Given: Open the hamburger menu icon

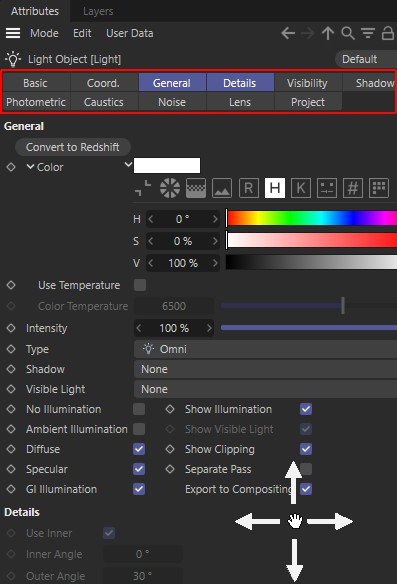Looking at the screenshot, I should click(x=13, y=33).
